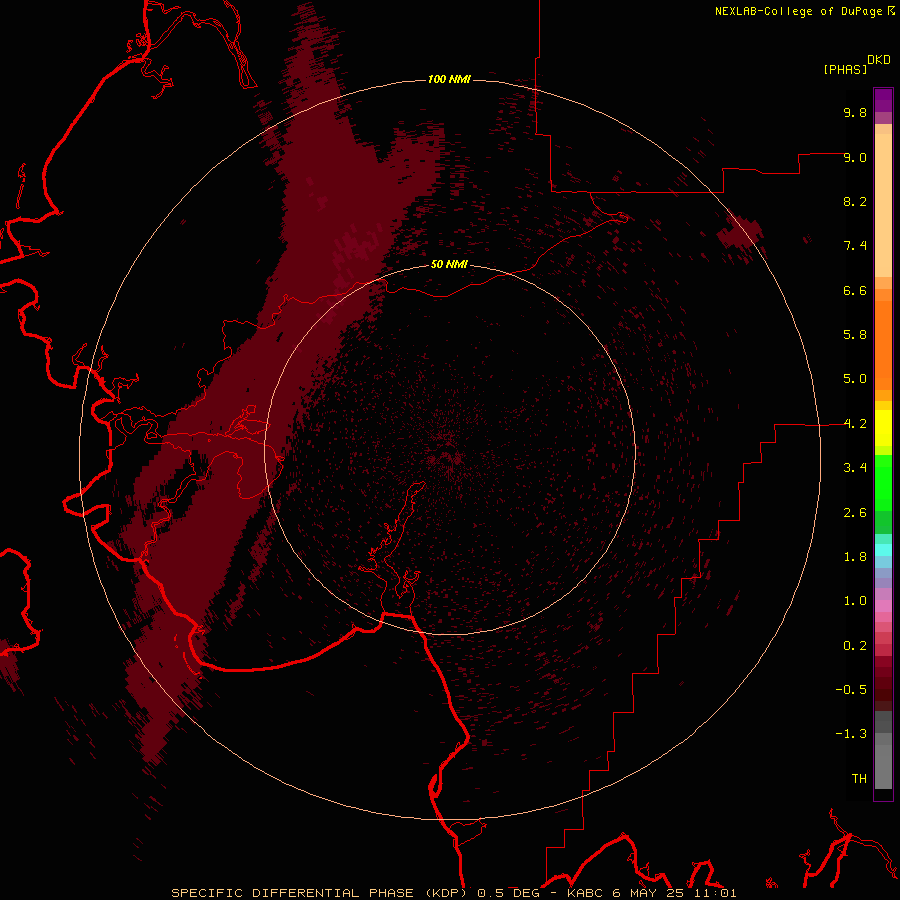Image resolution: width=900 pixels, height=900 pixels.
Task: Select the 1.8 scale value
Action: point(855,557)
